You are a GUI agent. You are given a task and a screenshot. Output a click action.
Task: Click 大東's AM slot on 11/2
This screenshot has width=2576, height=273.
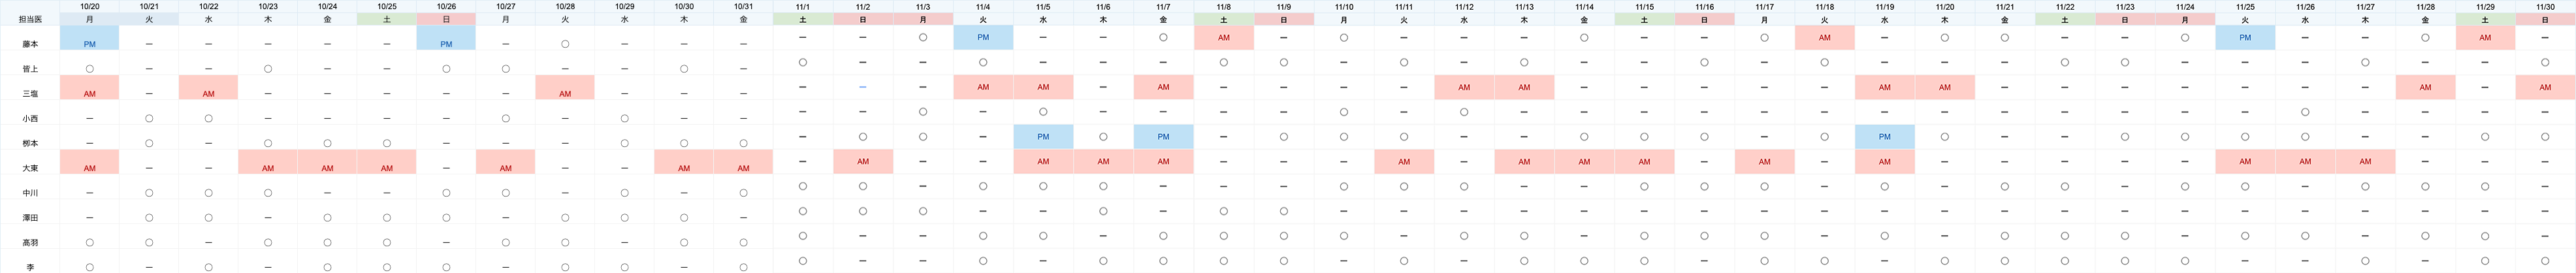[x=863, y=161]
